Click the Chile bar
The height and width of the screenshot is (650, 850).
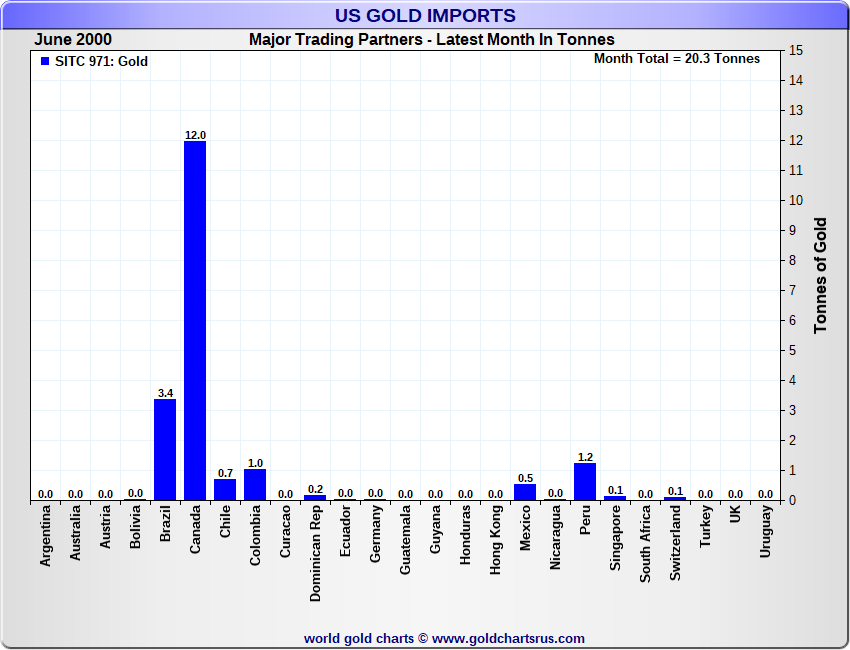tap(225, 490)
